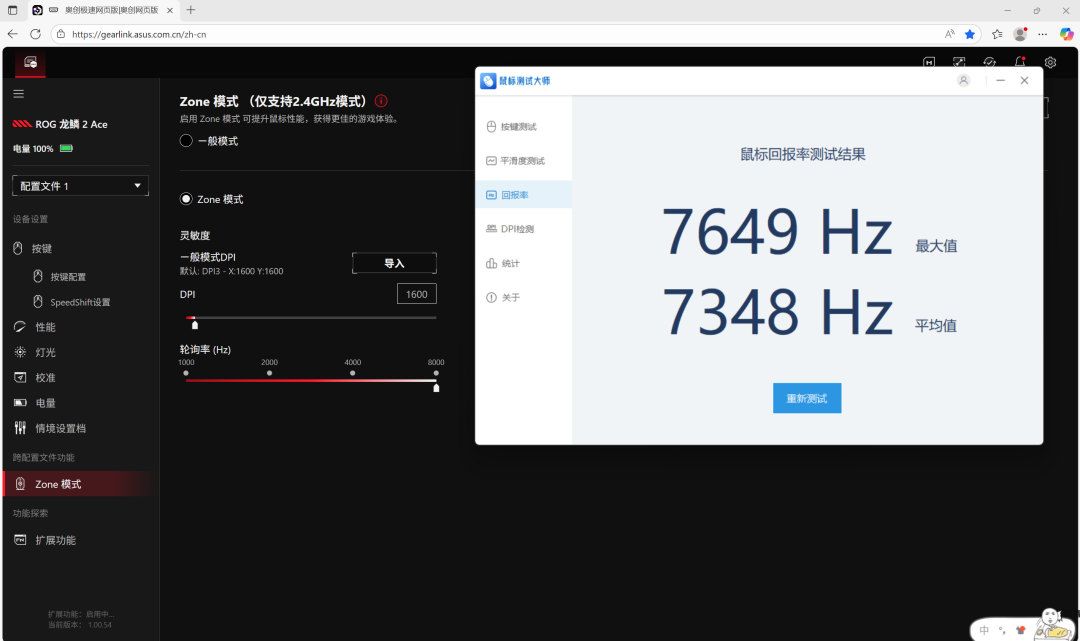
Task: Open 关于 tab in mouse tester
Action: 523,297
